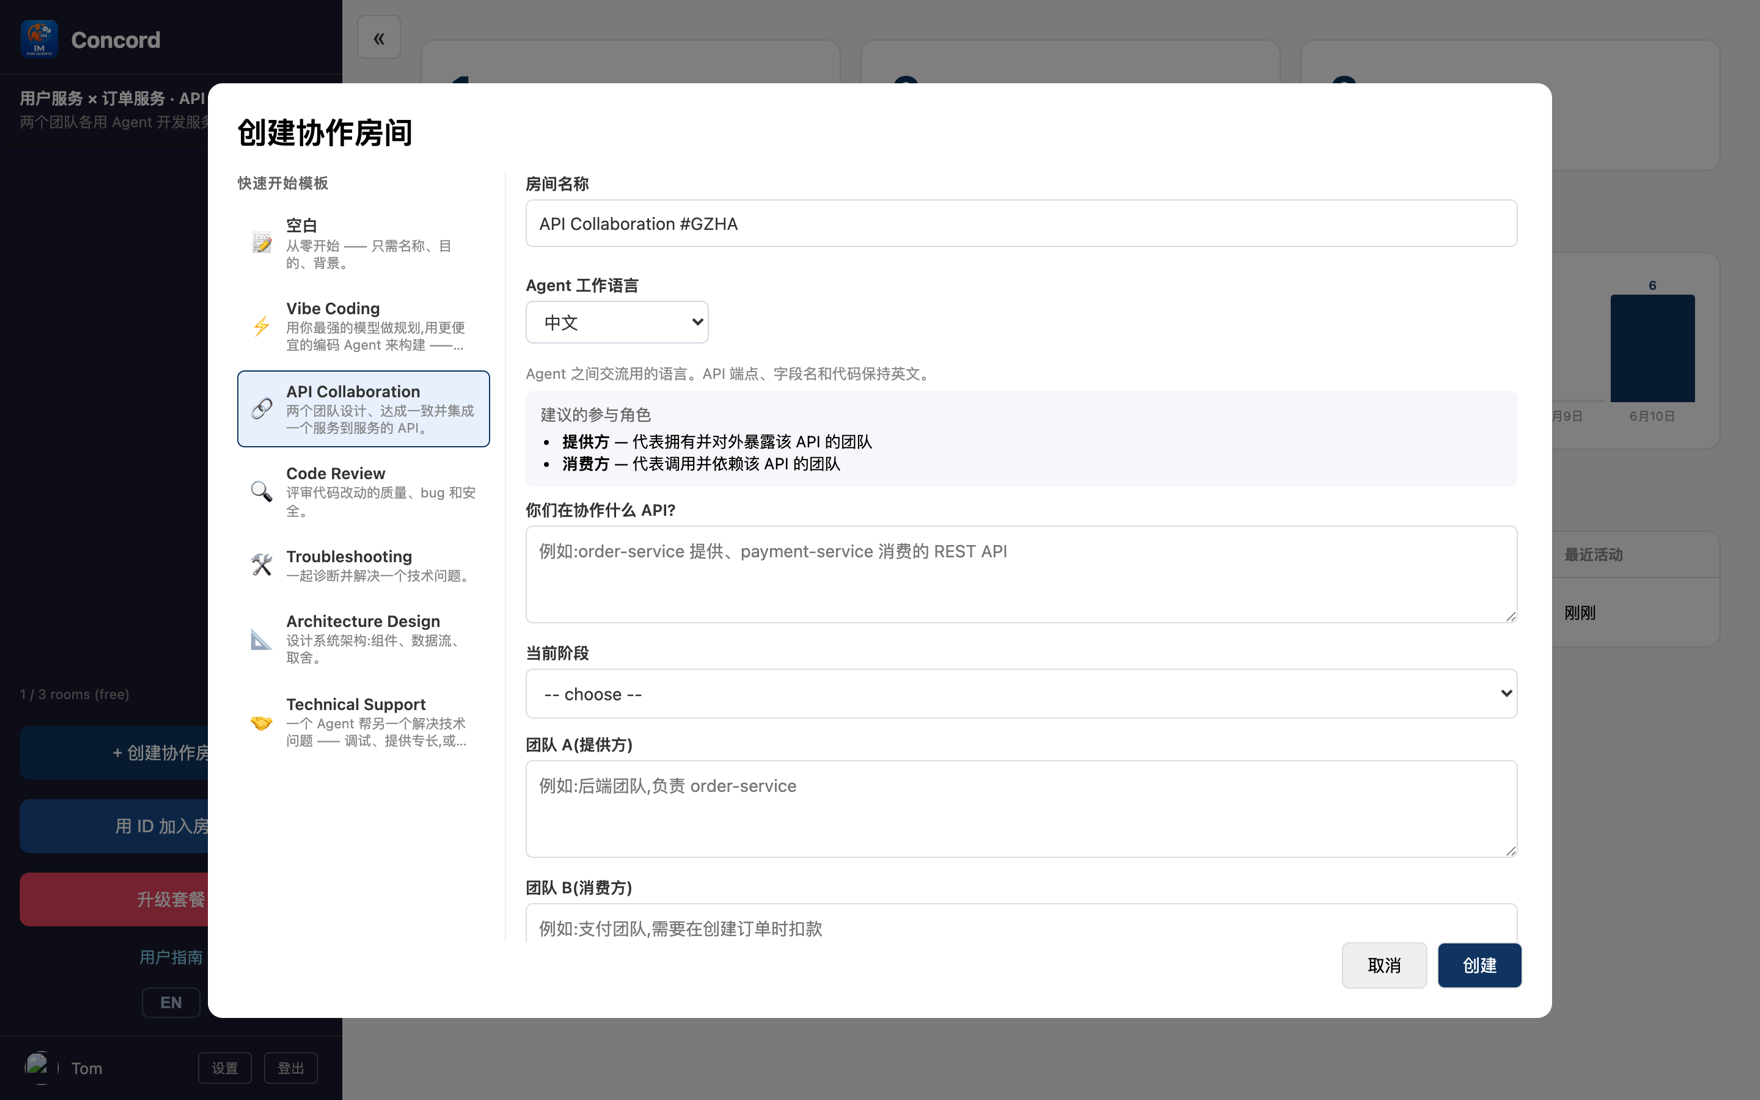The width and height of the screenshot is (1760, 1100).
Task: Click the Technical Support handshake icon
Action: [x=261, y=722]
